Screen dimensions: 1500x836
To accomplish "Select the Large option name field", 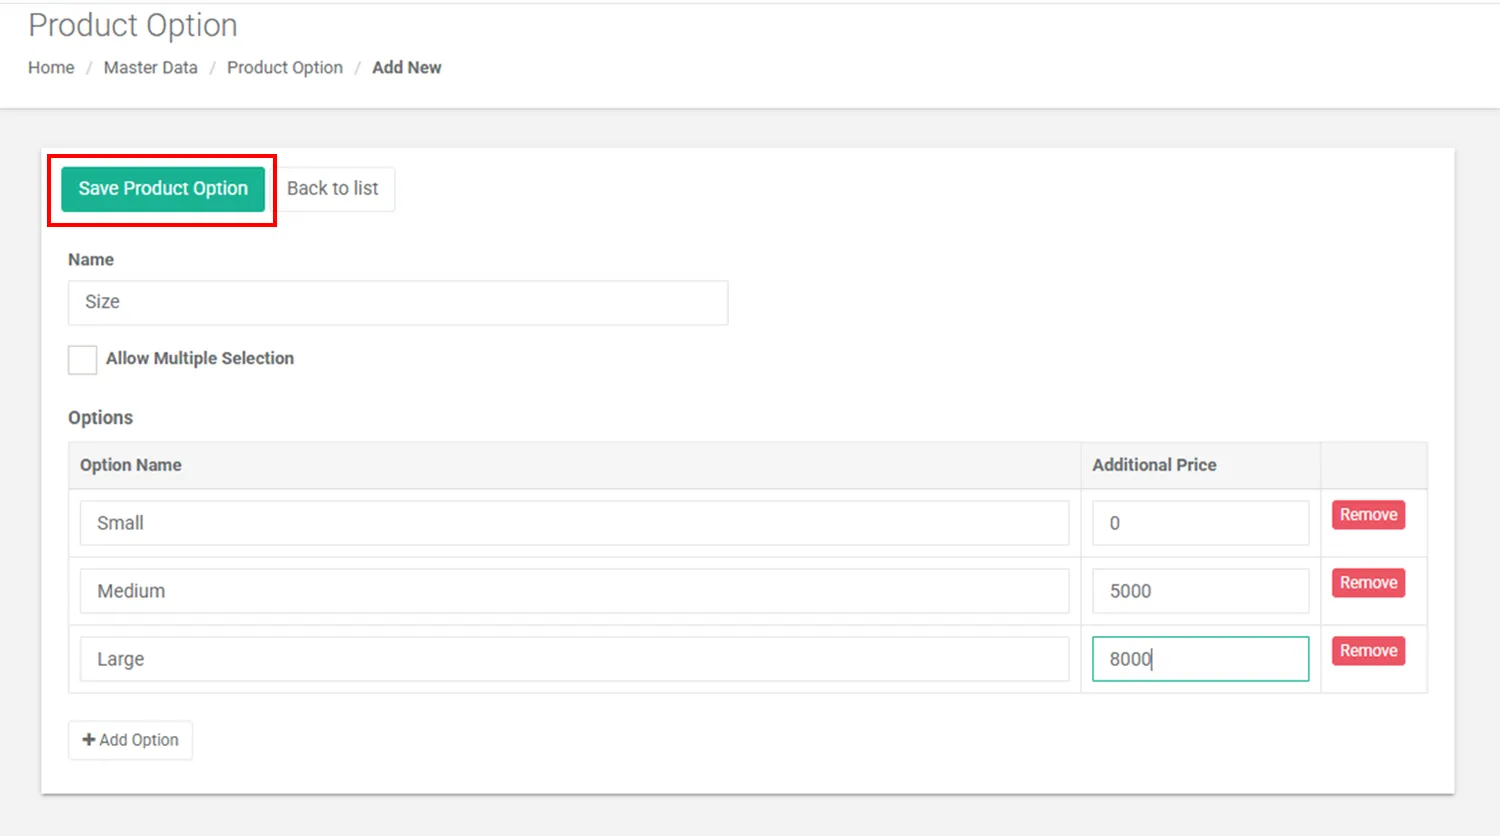I will click(x=574, y=659).
